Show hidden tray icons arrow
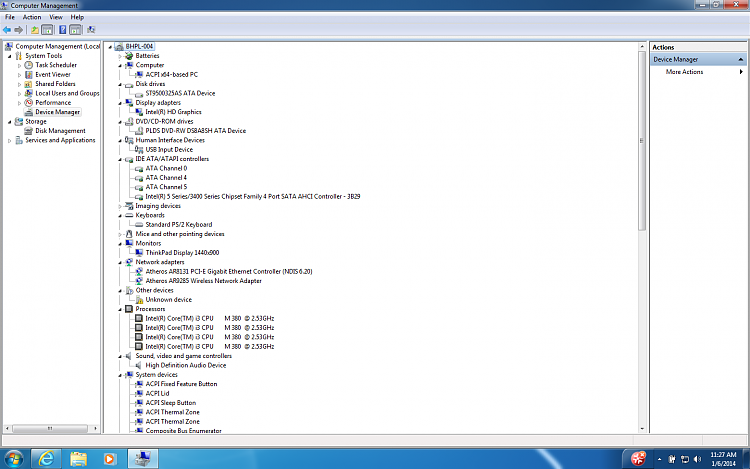The width and height of the screenshot is (750, 469). pos(659,459)
